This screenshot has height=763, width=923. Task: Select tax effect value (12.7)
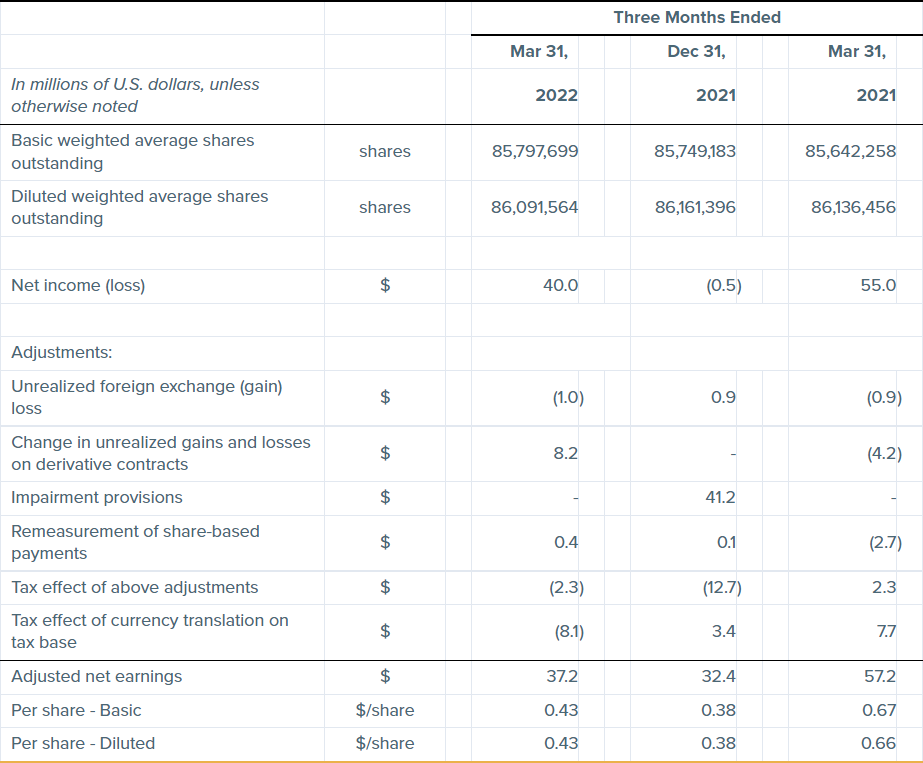(721, 588)
